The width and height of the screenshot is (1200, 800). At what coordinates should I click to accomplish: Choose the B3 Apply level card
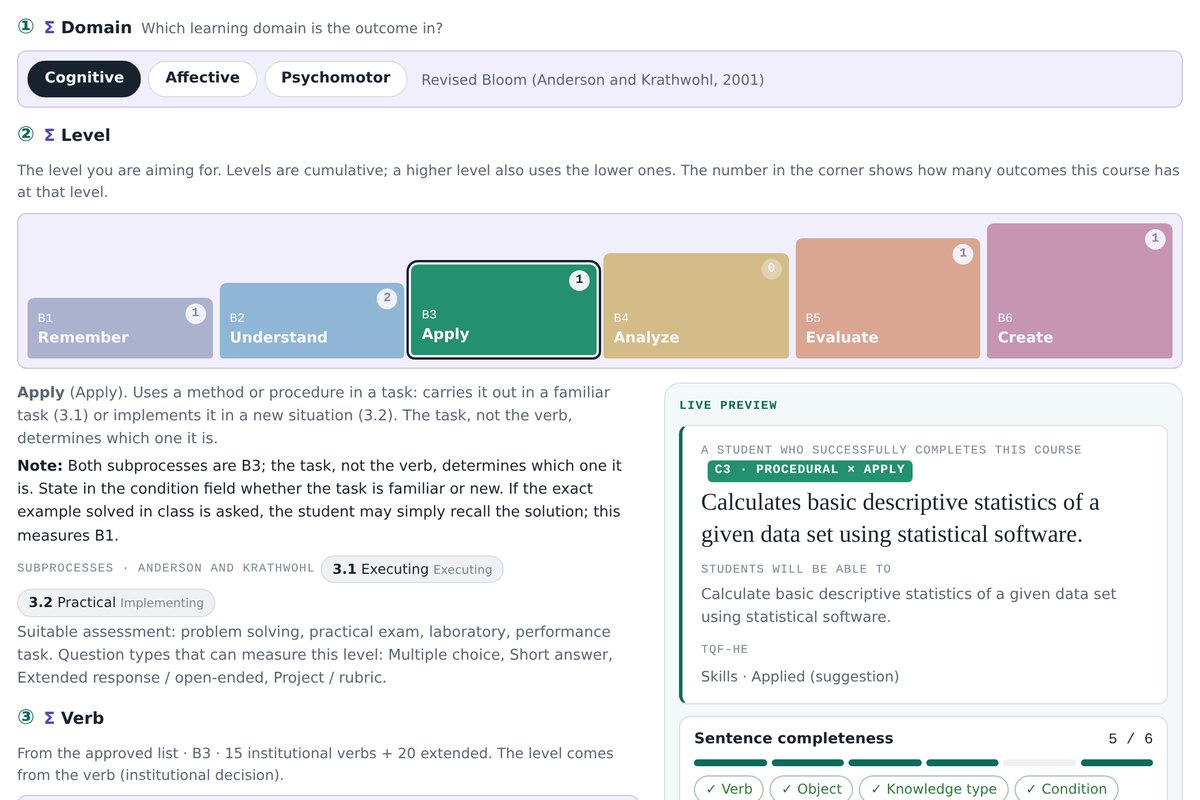point(504,310)
